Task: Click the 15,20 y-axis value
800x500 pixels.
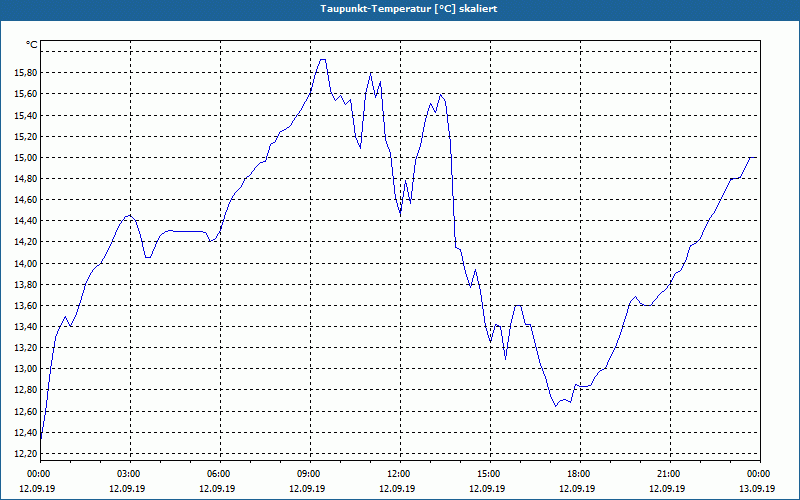Action: coord(26,137)
